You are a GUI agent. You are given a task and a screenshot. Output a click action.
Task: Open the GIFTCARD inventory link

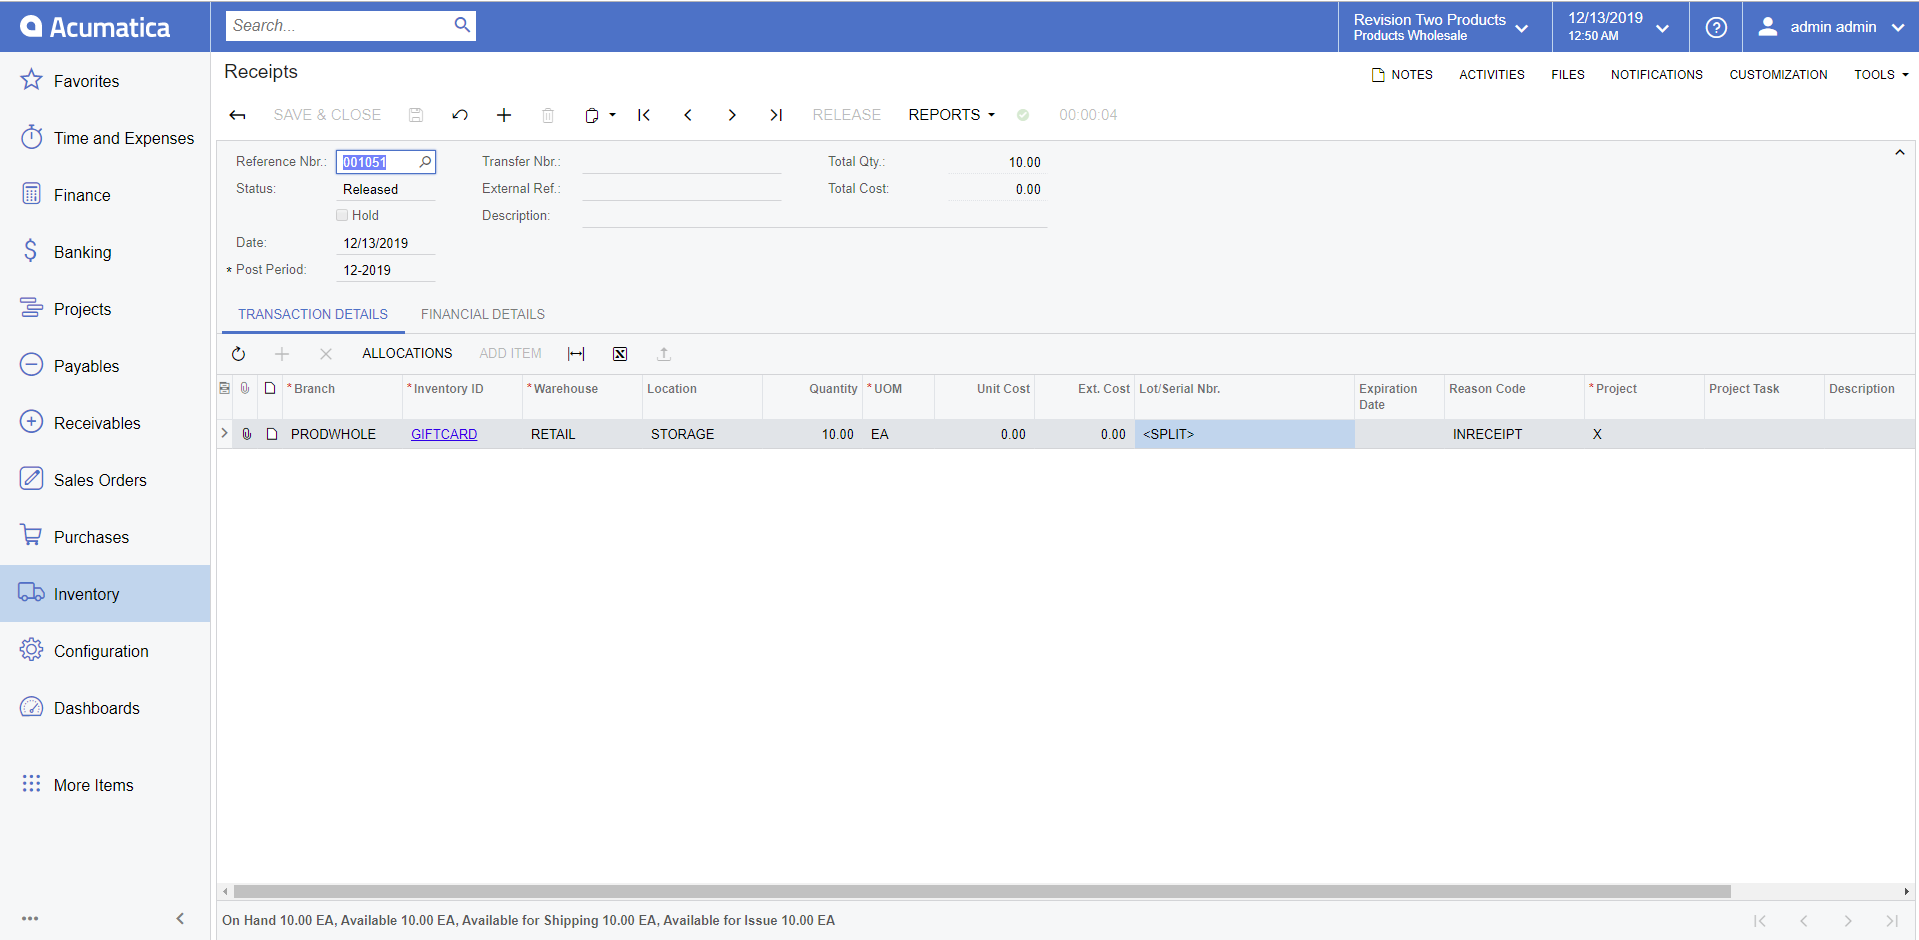[x=444, y=434]
